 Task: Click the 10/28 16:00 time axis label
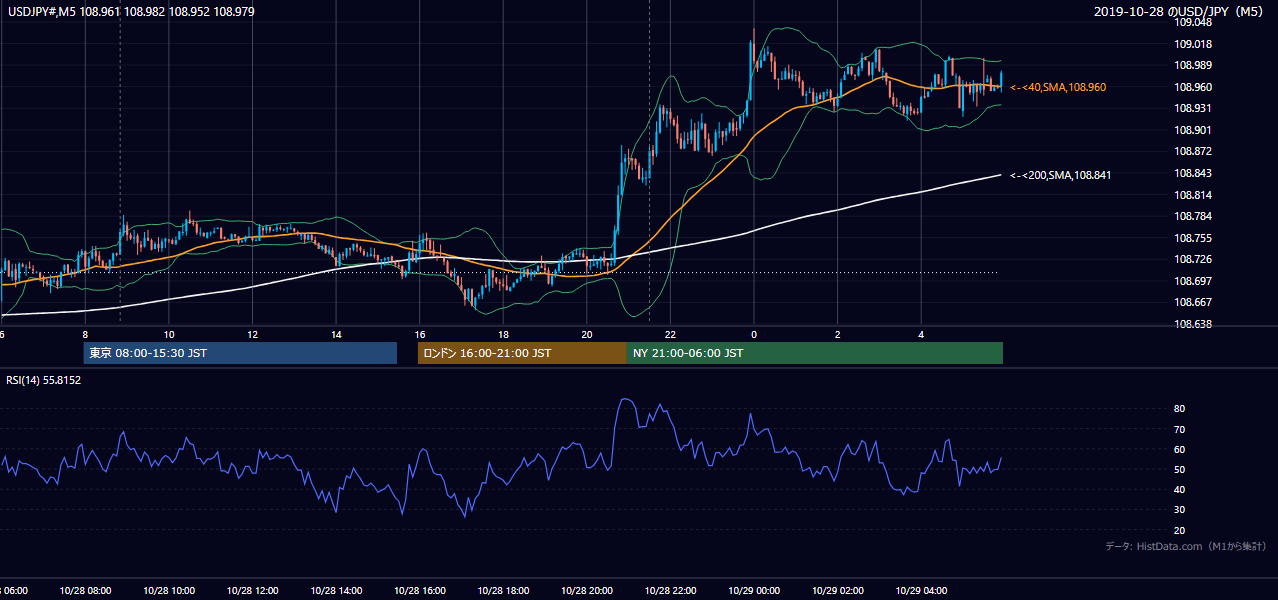(419, 591)
